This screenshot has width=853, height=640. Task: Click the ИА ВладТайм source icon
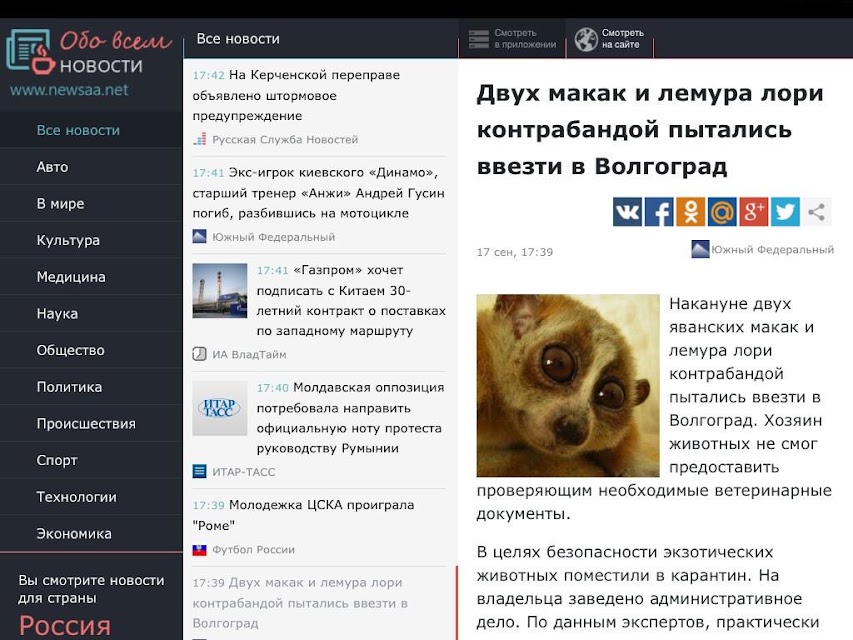click(x=200, y=354)
